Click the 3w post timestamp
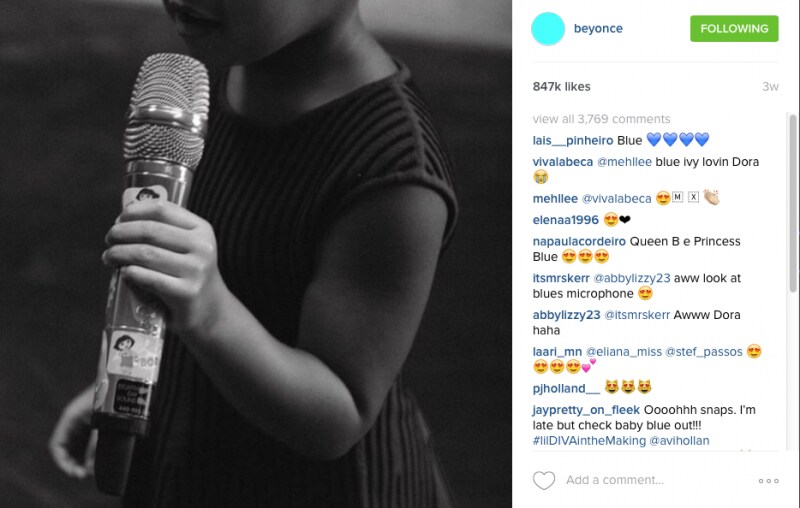 (770, 87)
